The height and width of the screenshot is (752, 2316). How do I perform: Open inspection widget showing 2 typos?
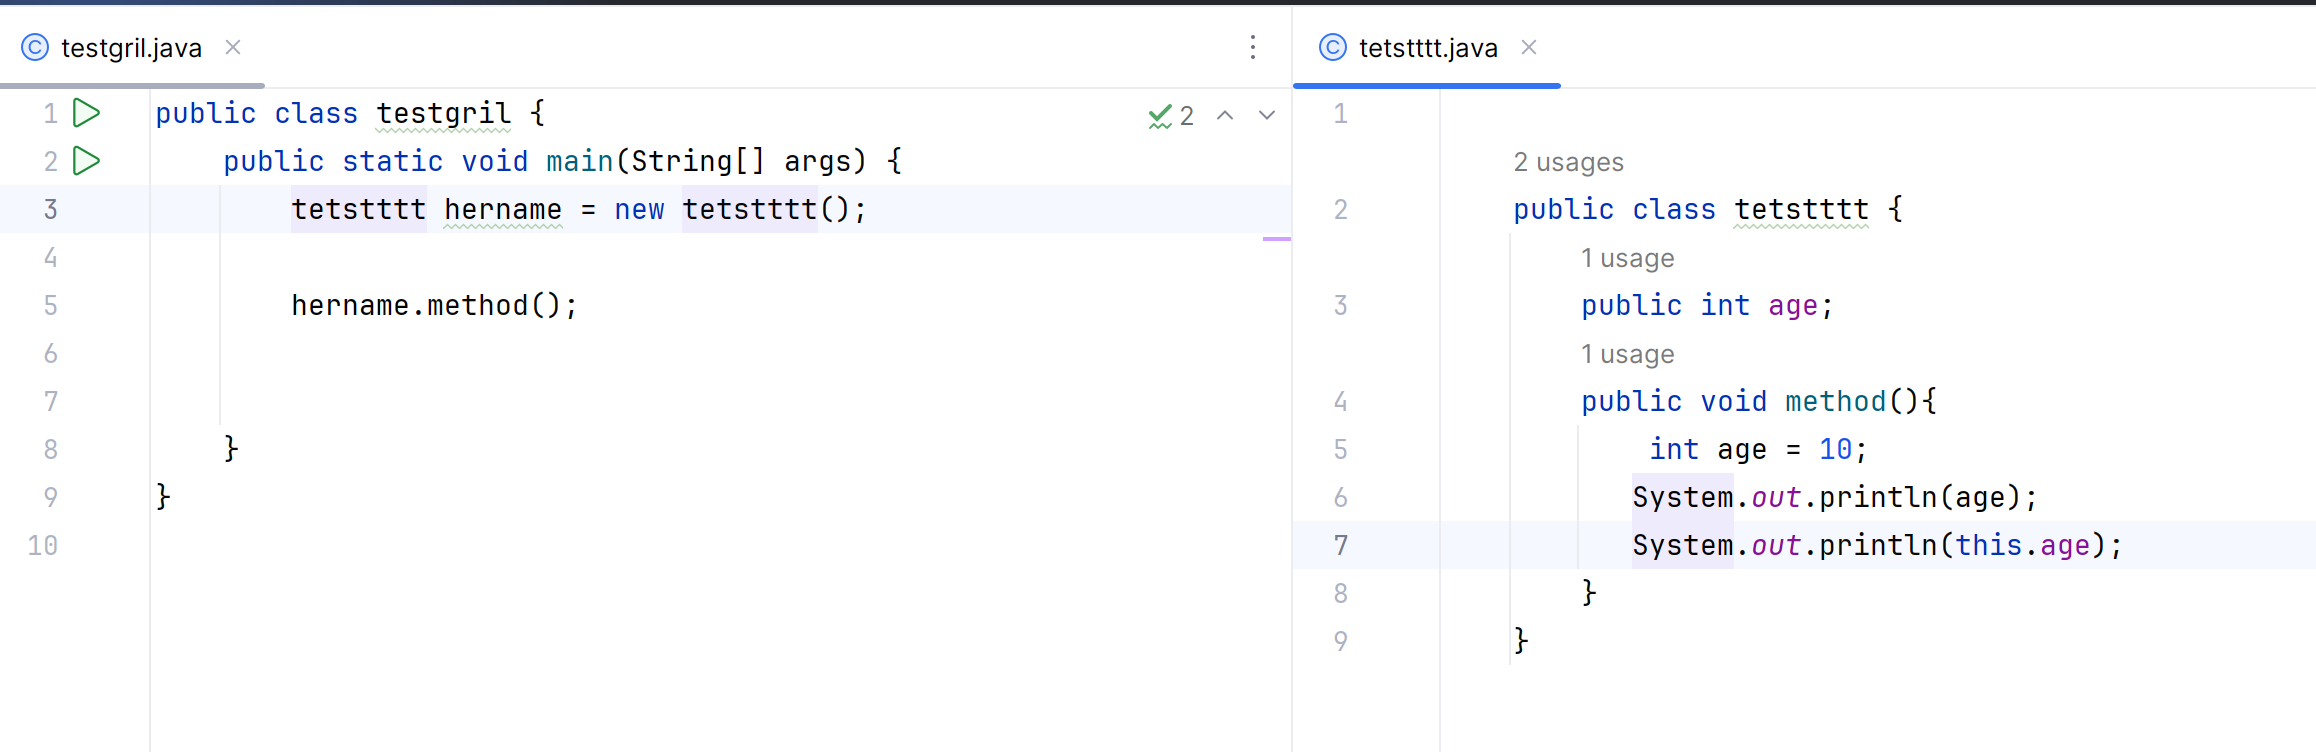tap(1171, 116)
